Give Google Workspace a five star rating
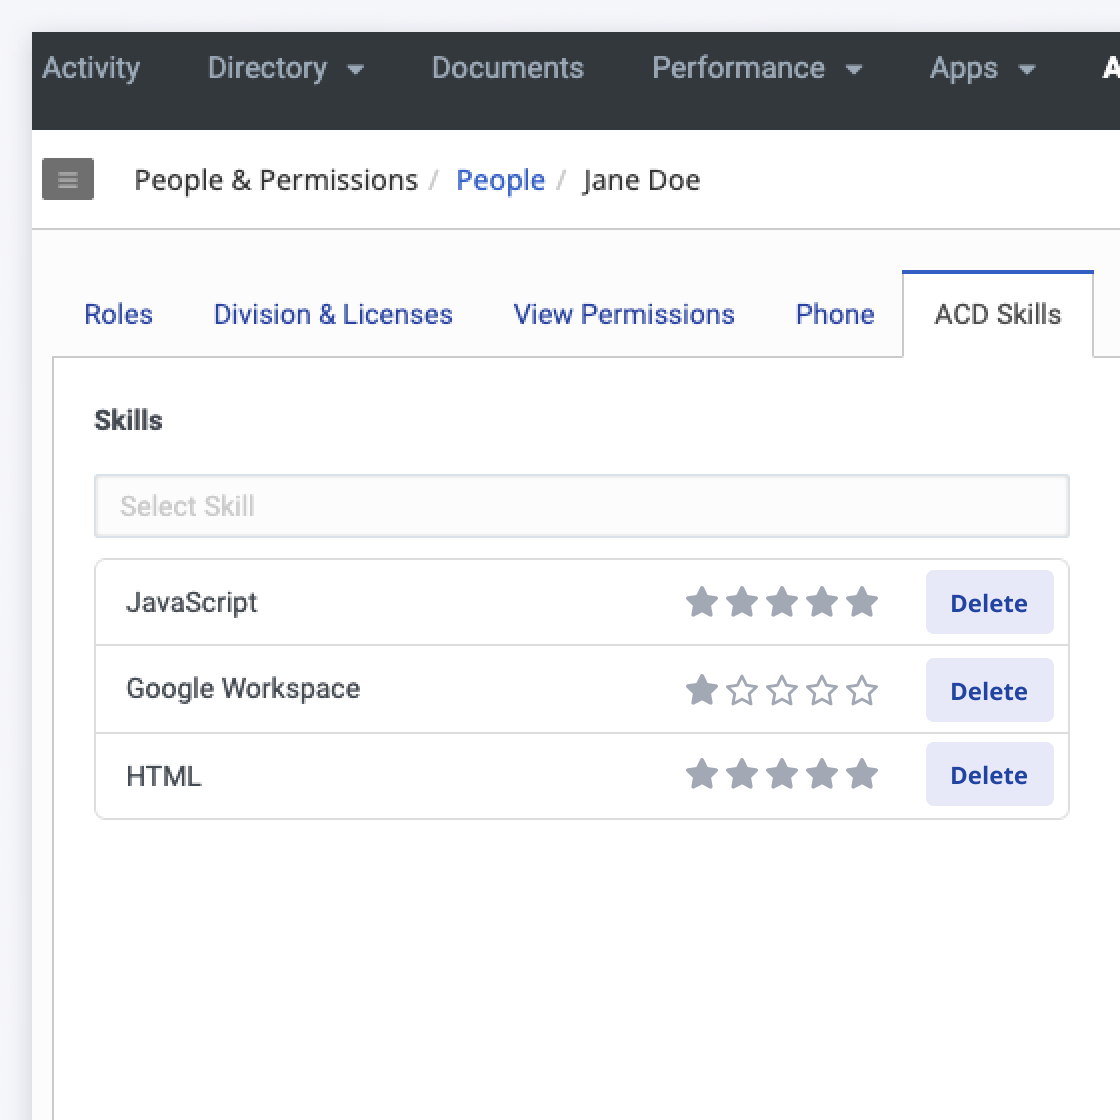Image resolution: width=1120 pixels, height=1120 pixels. [862, 691]
